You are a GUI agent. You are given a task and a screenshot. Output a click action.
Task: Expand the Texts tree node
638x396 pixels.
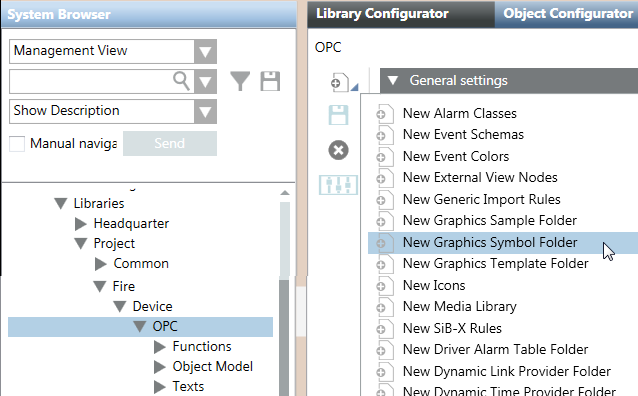click(x=160, y=387)
